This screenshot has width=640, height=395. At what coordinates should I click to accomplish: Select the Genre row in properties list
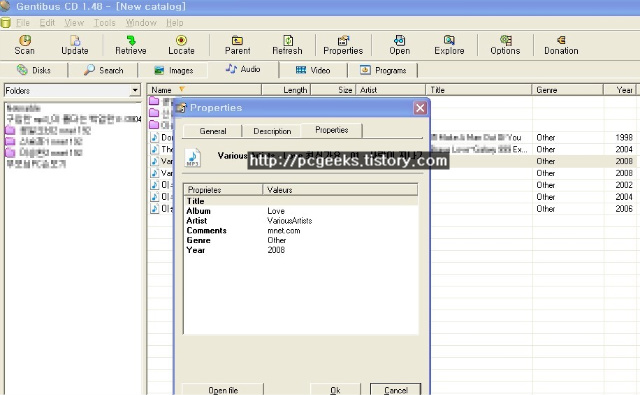click(301, 240)
